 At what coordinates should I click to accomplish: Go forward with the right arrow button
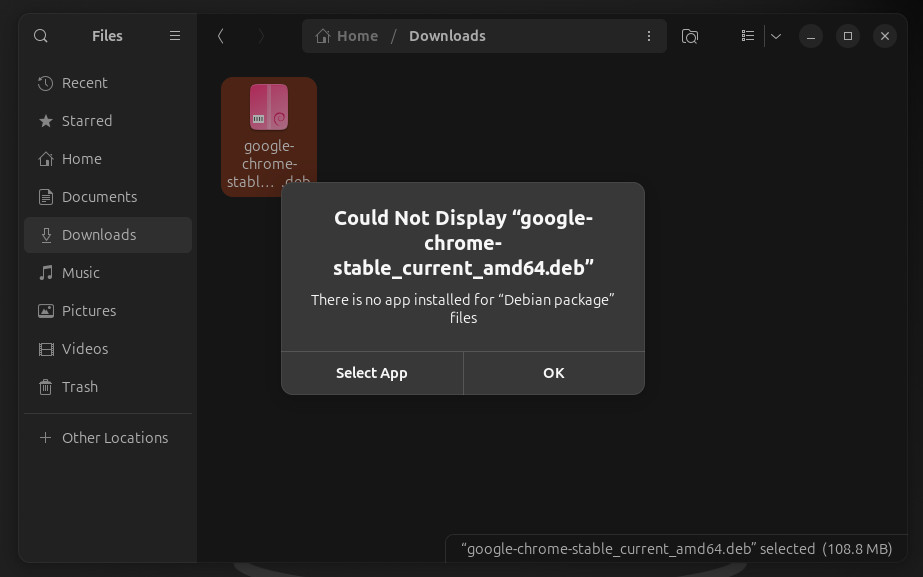click(x=261, y=36)
